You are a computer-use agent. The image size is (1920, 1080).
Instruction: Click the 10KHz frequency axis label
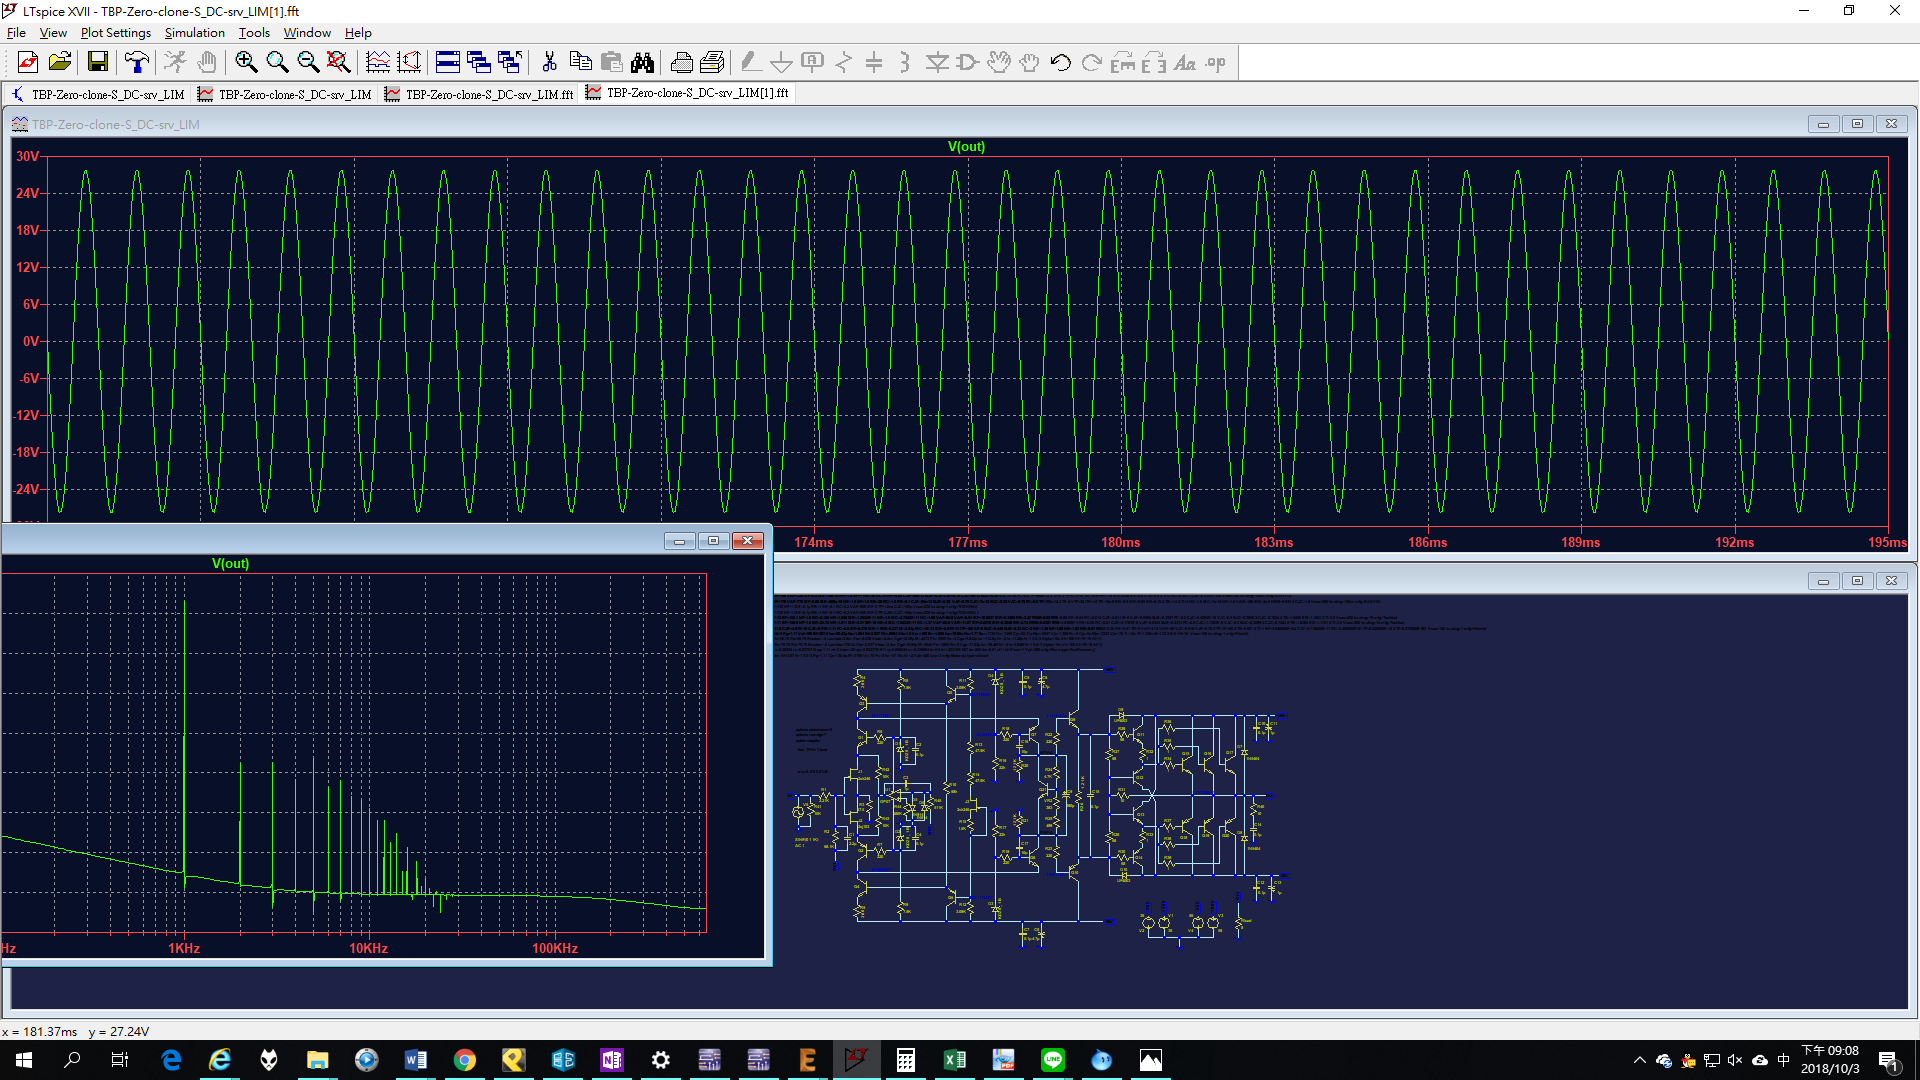point(368,948)
